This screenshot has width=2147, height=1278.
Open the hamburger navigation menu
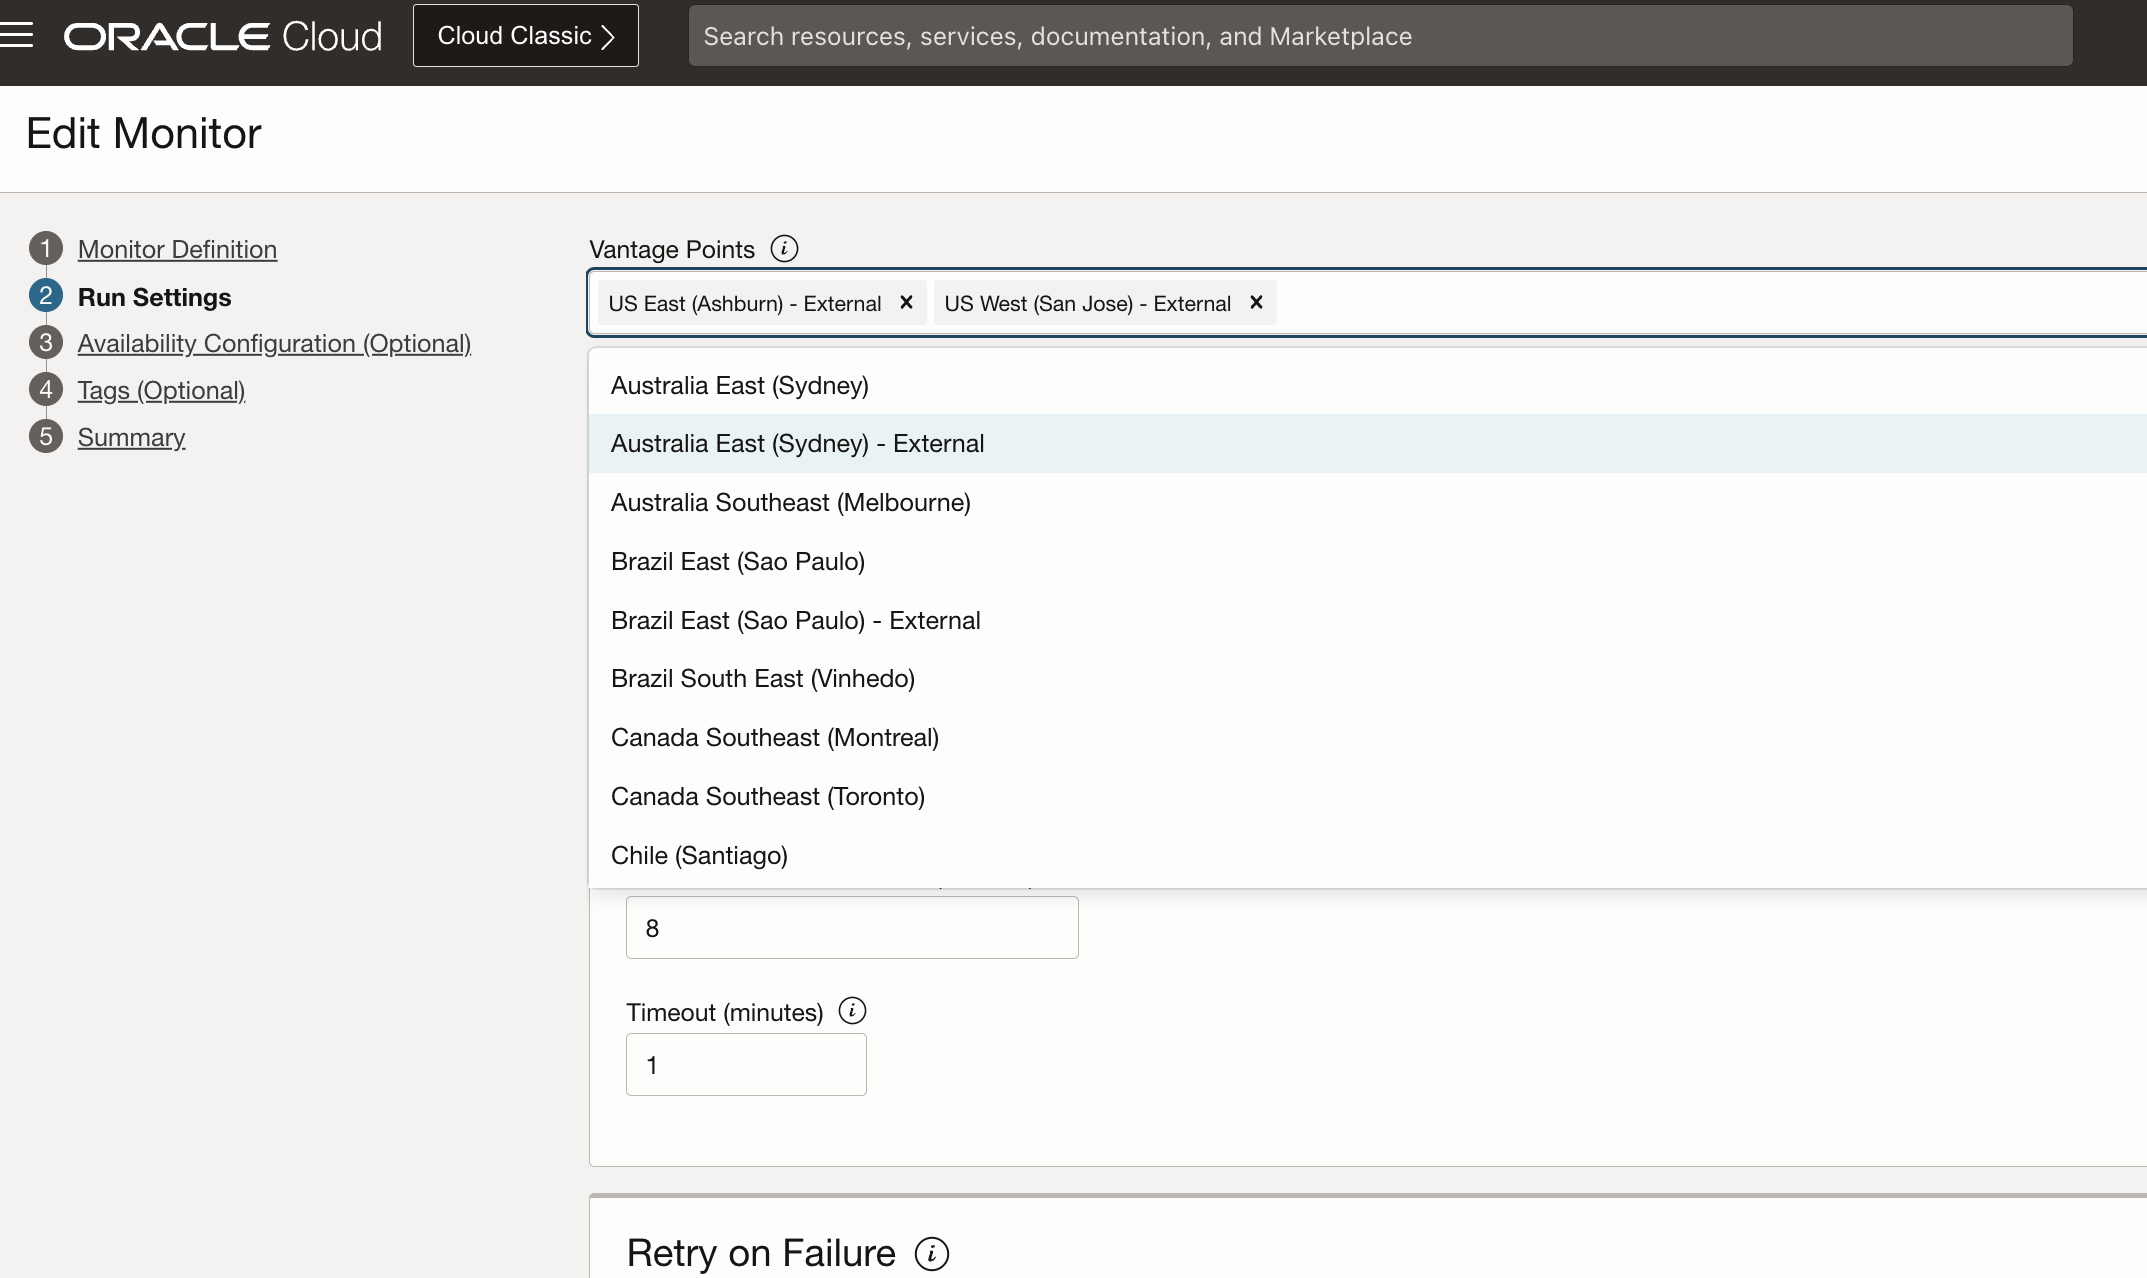click(x=17, y=36)
